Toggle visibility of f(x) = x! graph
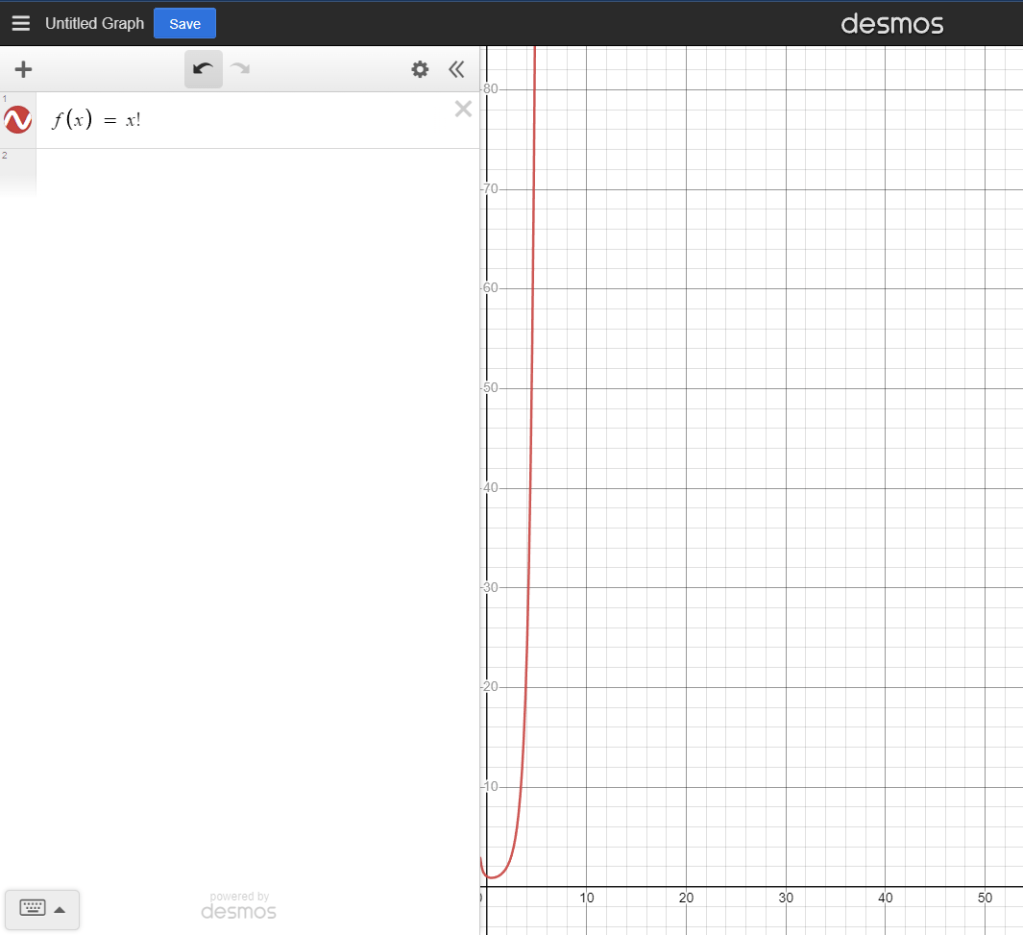 [18, 121]
